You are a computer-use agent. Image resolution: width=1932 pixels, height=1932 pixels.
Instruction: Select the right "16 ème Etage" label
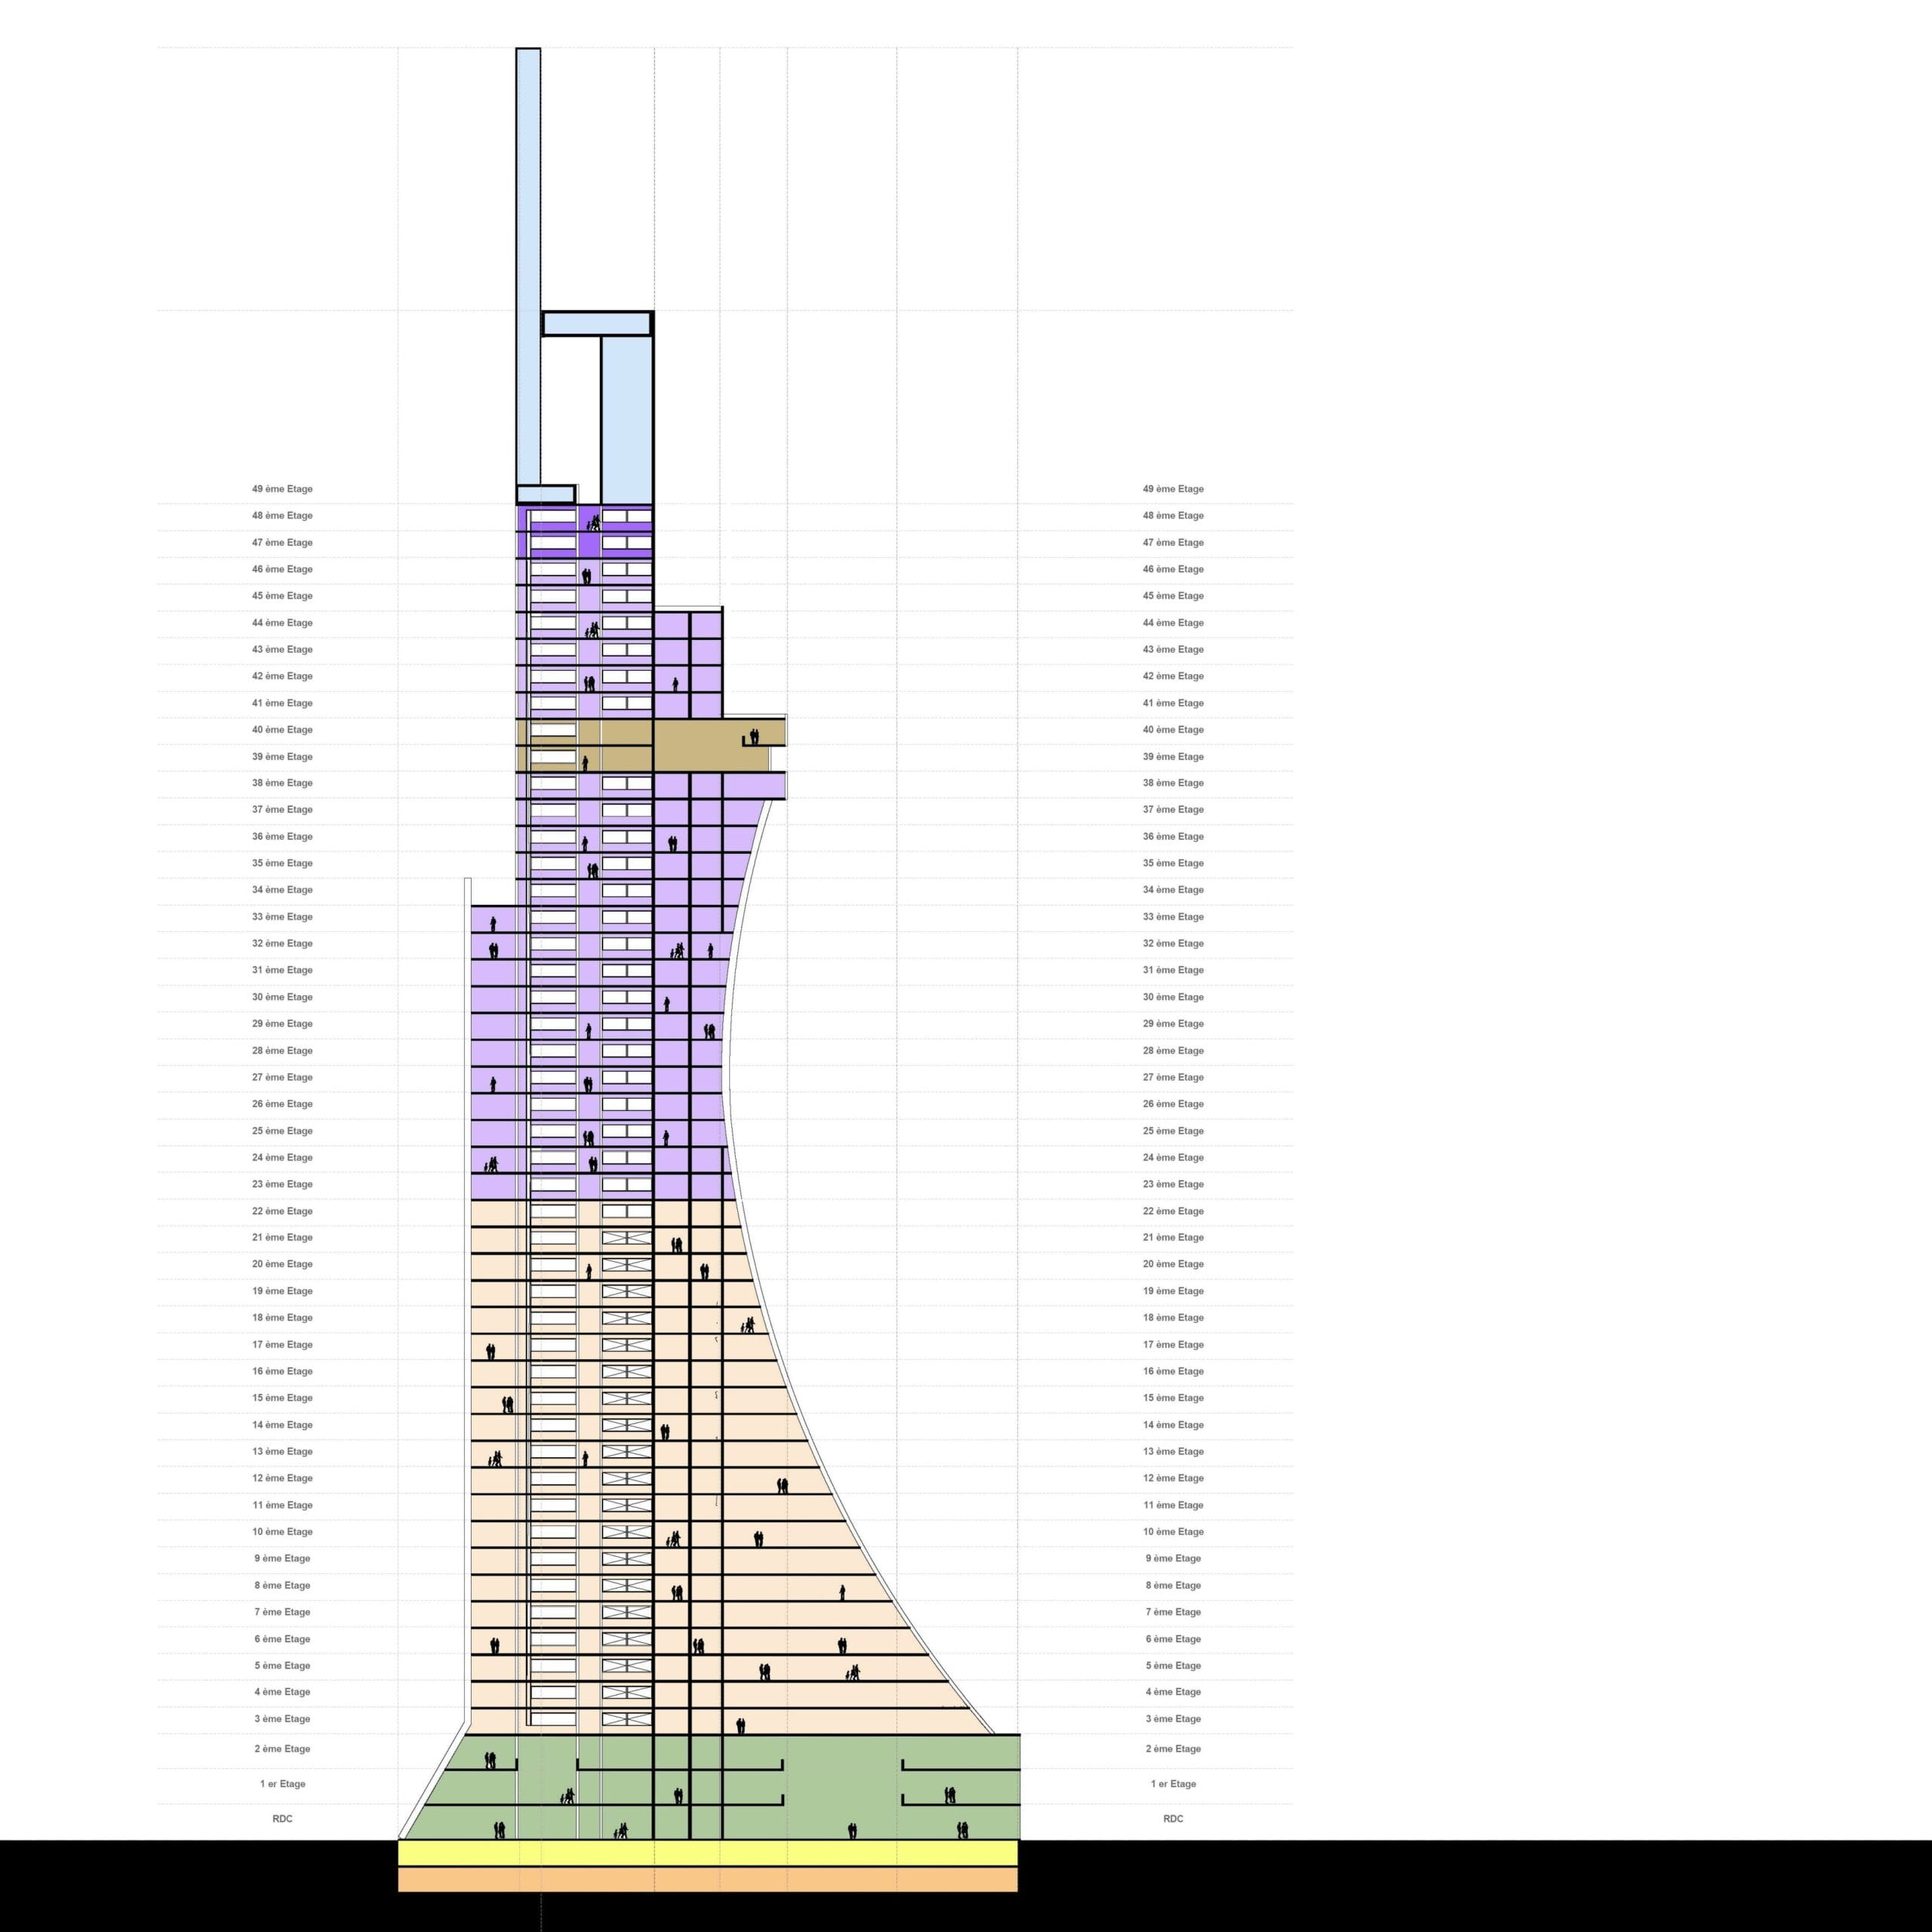(x=1173, y=1371)
